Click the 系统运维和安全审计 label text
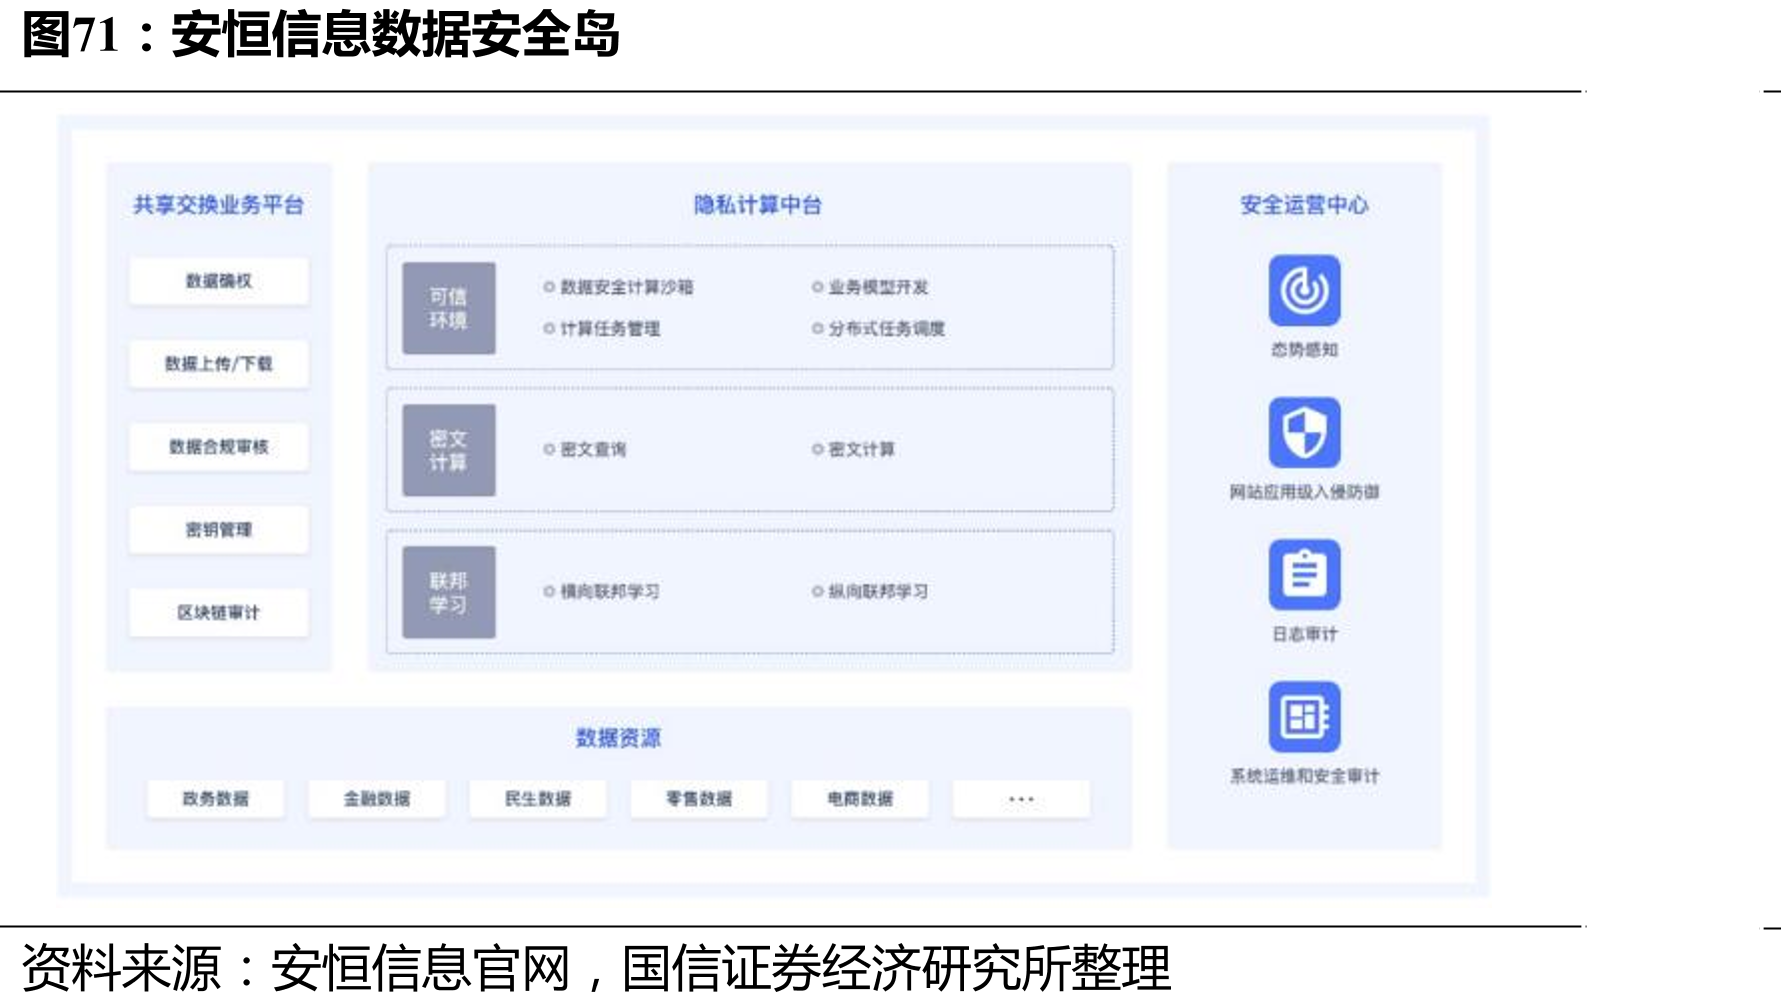Image resolution: width=1781 pixels, height=1005 pixels. coord(1304,775)
